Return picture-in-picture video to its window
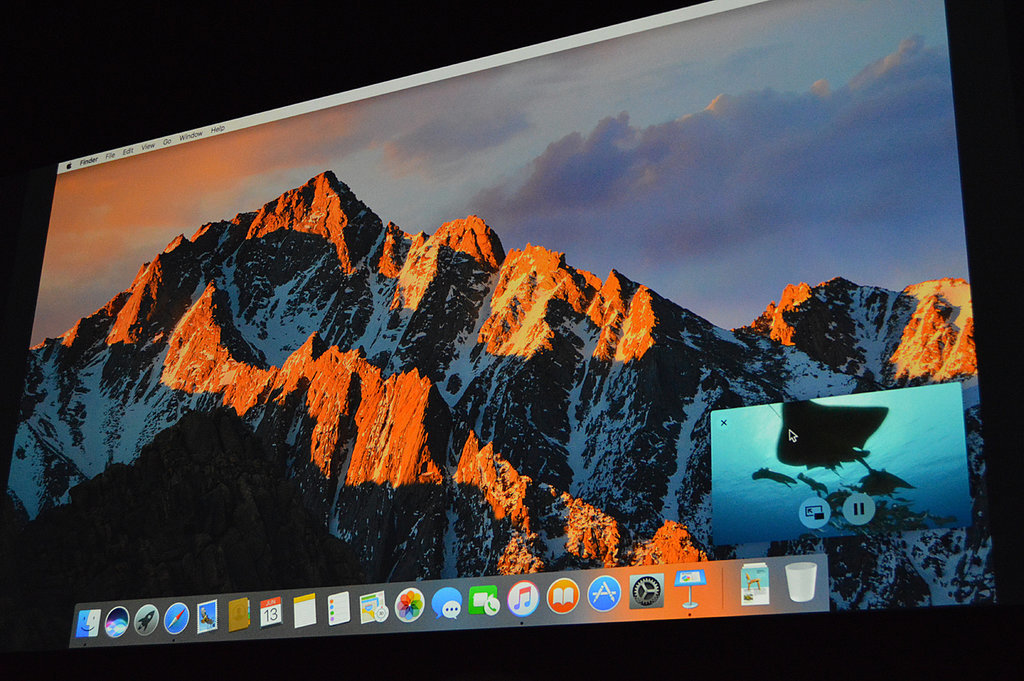 pyautogui.click(x=814, y=512)
